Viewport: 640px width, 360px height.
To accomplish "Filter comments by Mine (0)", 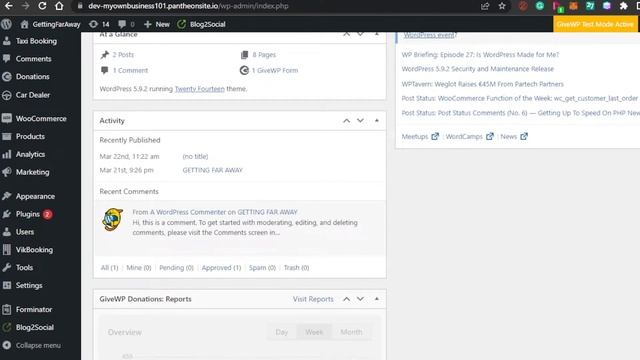I will tap(139, 268).
